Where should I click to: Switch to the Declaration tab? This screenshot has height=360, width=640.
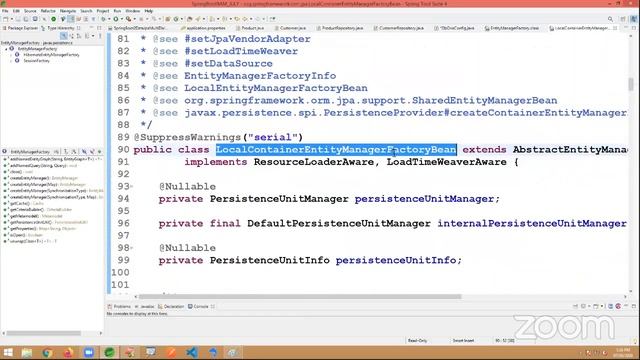click(171, 306)
